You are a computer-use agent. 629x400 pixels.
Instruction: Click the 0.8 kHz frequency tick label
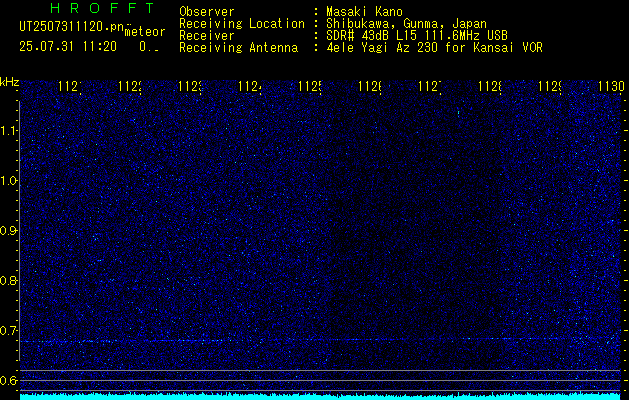(8, 280)
